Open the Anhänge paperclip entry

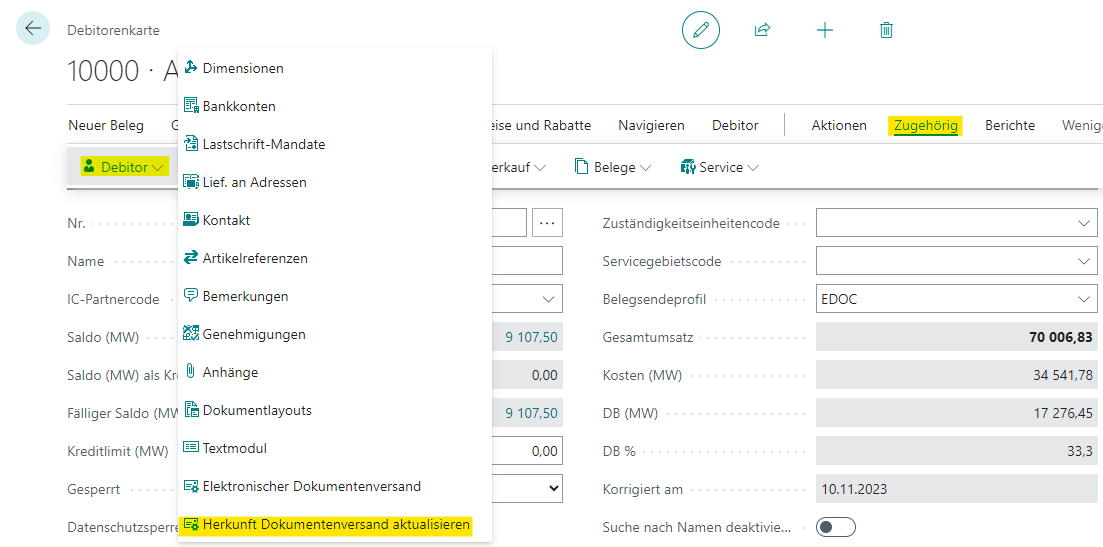click(x=230, y=372)
